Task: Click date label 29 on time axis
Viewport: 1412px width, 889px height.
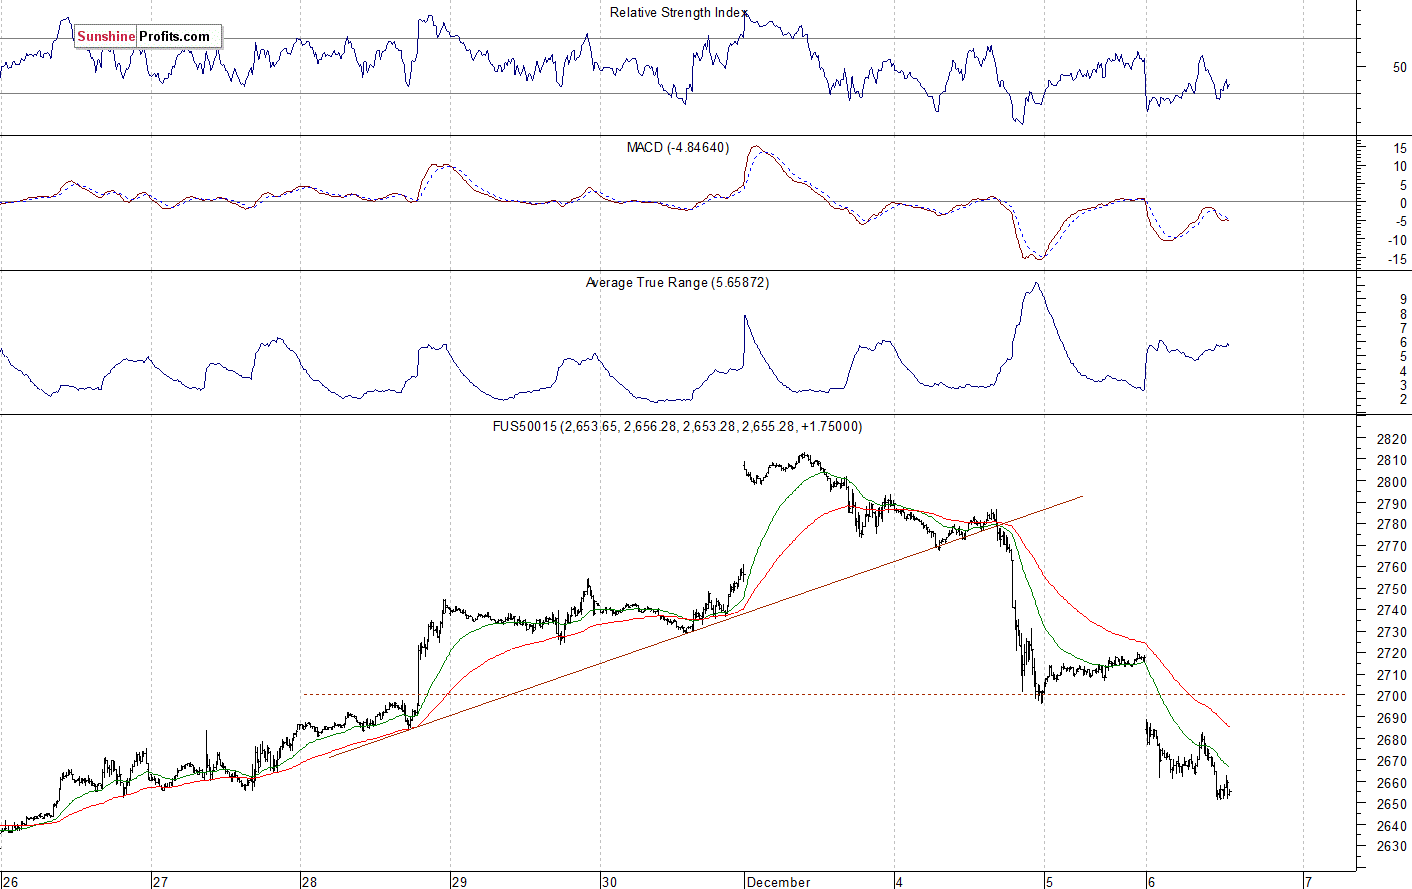Action: coord(460,881)
